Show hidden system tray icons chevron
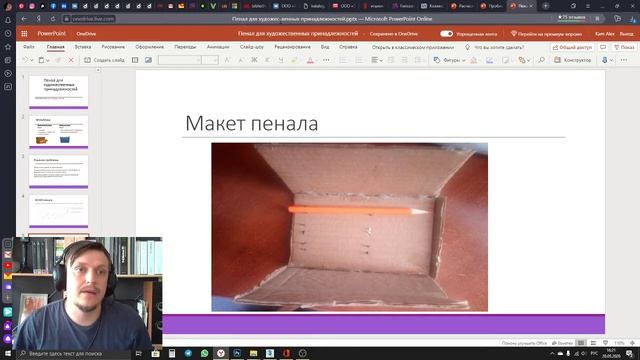 point(552,353)
